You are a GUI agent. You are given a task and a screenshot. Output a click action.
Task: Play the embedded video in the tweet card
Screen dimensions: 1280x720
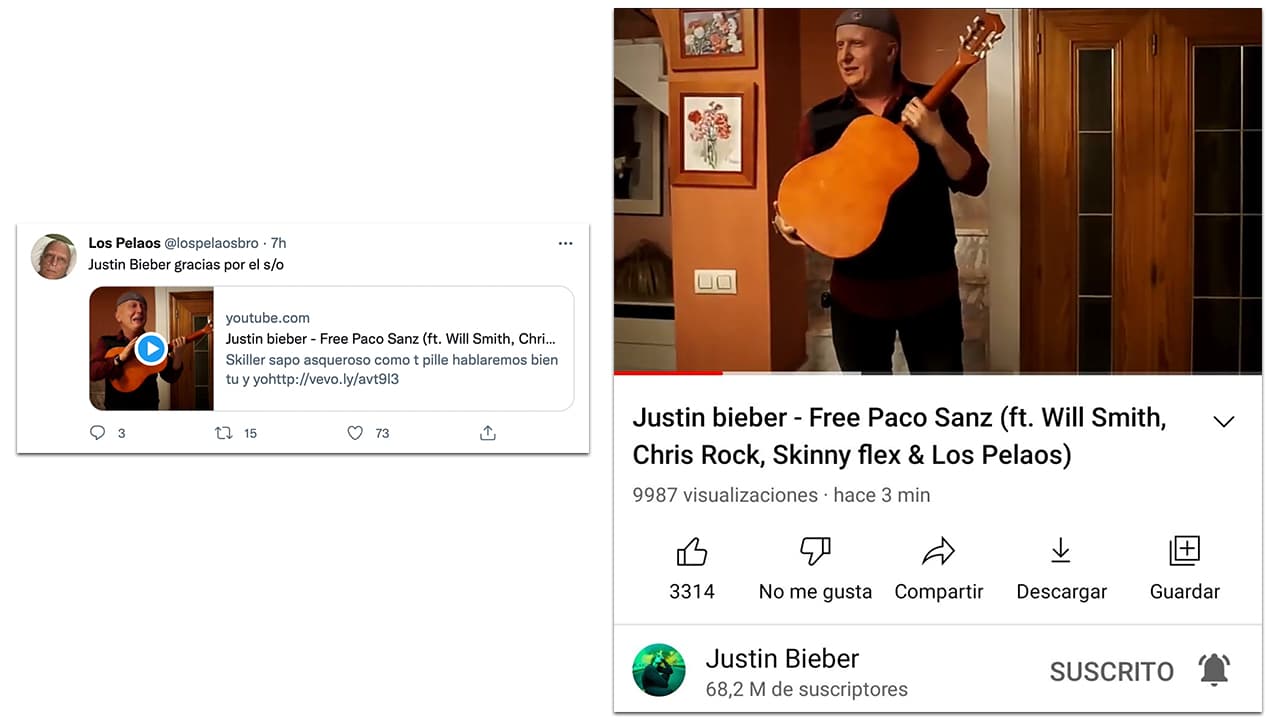tap(151, 348)
